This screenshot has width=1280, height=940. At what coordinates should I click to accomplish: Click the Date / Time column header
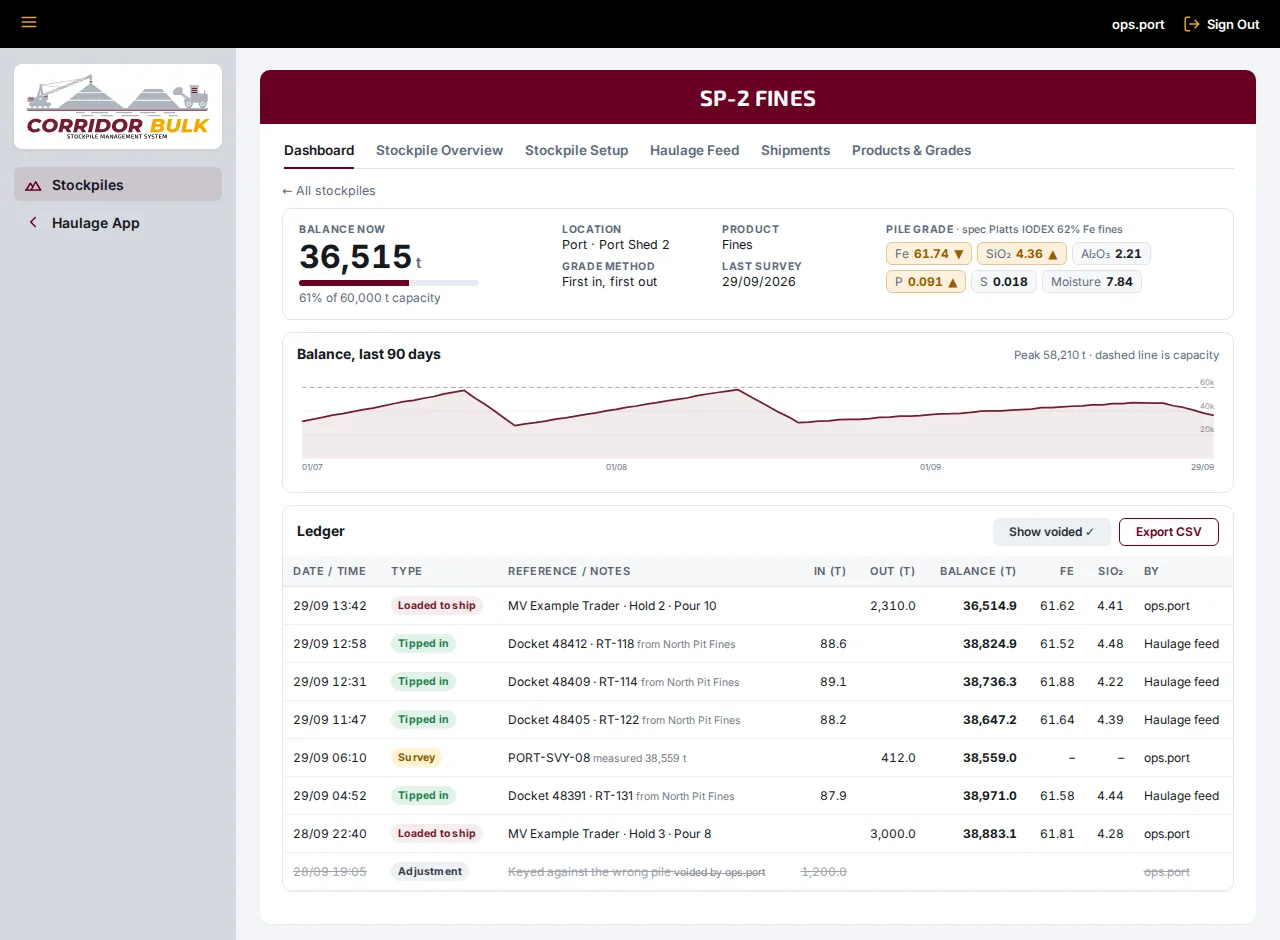(329, 571)
